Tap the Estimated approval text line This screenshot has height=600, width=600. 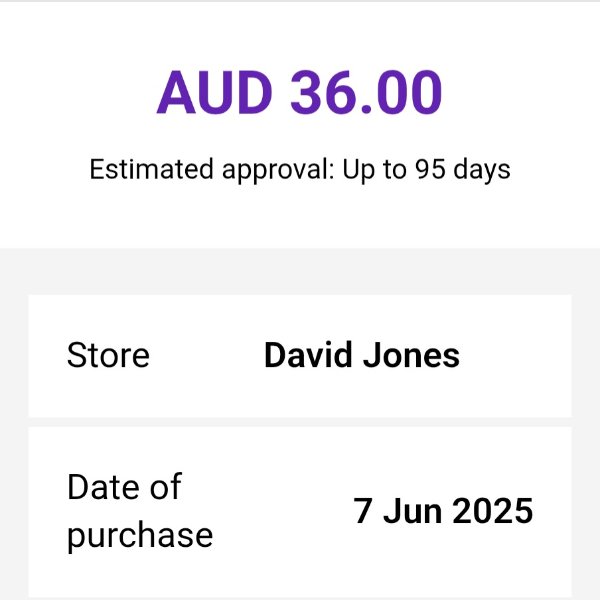coord(300,169)
